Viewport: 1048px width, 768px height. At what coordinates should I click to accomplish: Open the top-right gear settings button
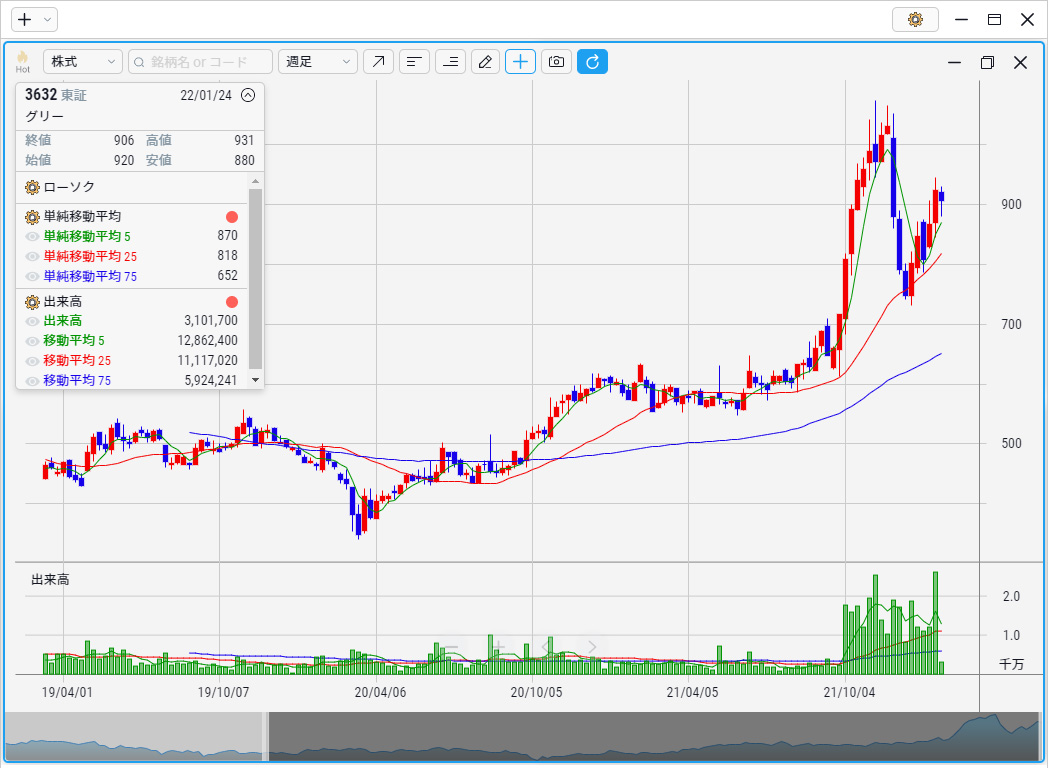[915, 19]
